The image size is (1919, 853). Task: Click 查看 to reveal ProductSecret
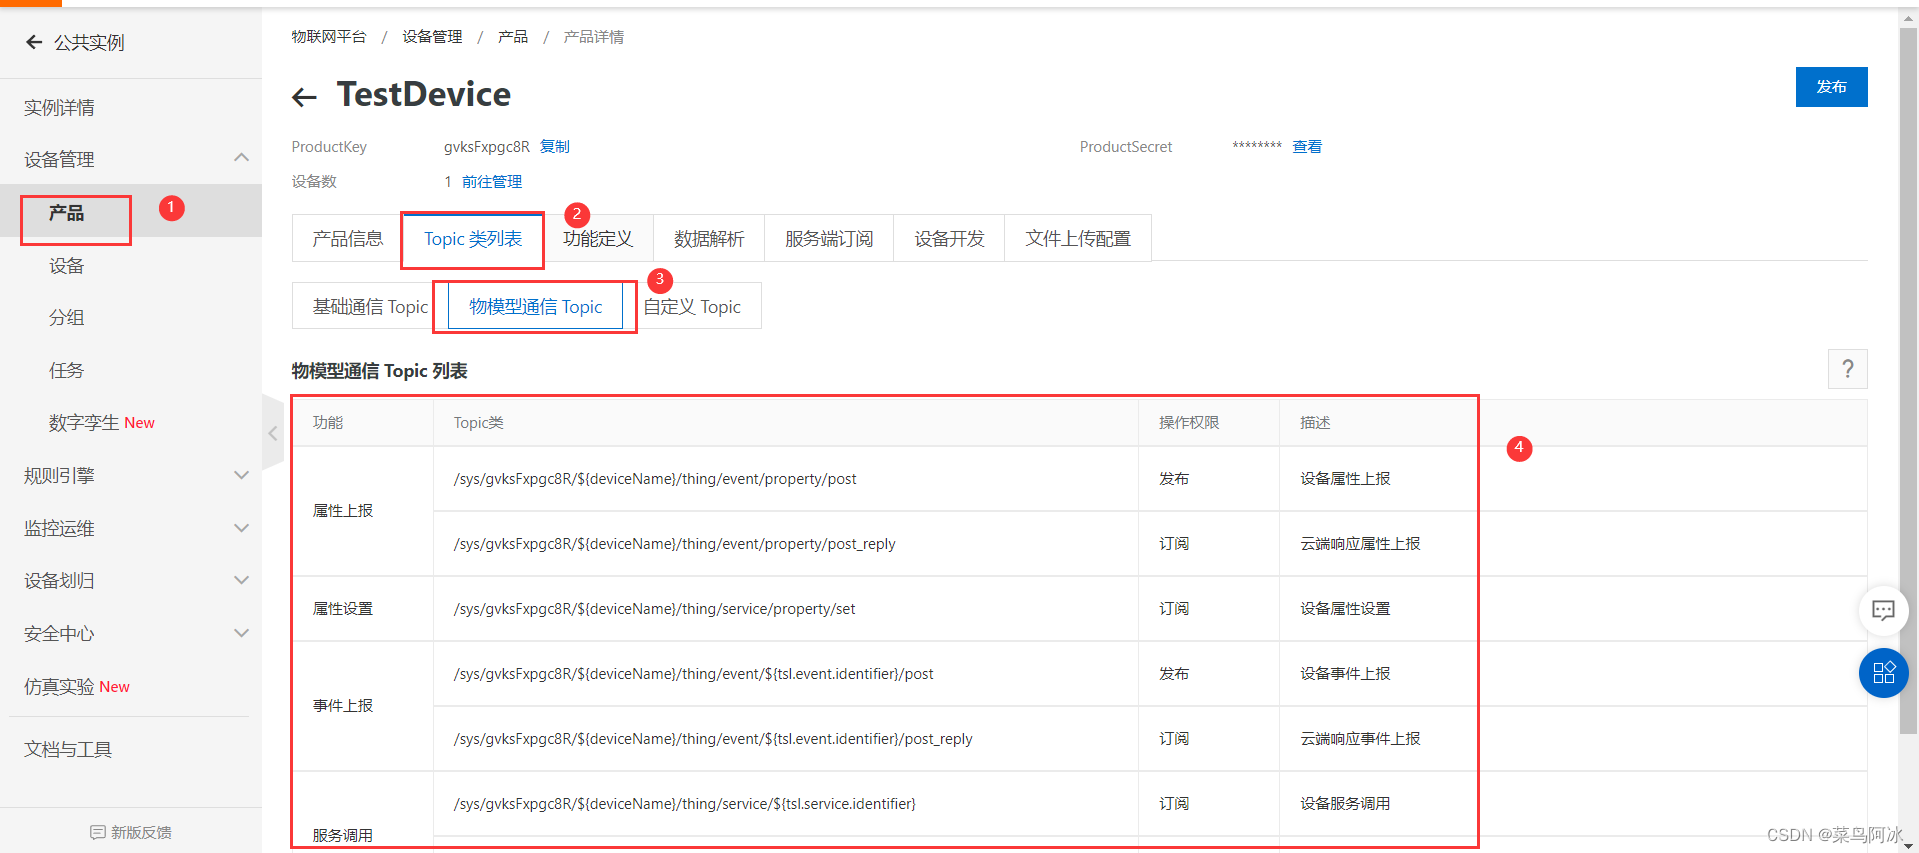click(x=1307, y=146)
